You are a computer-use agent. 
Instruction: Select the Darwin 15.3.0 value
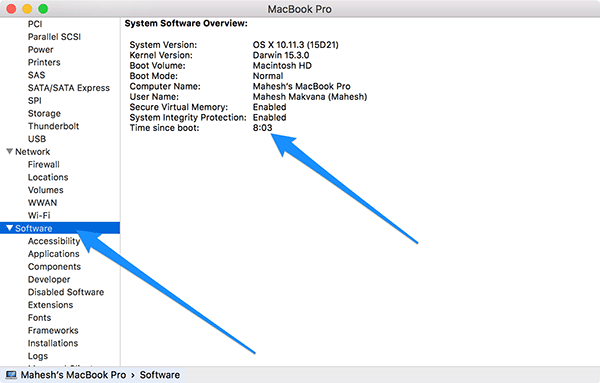coord(281,55)
